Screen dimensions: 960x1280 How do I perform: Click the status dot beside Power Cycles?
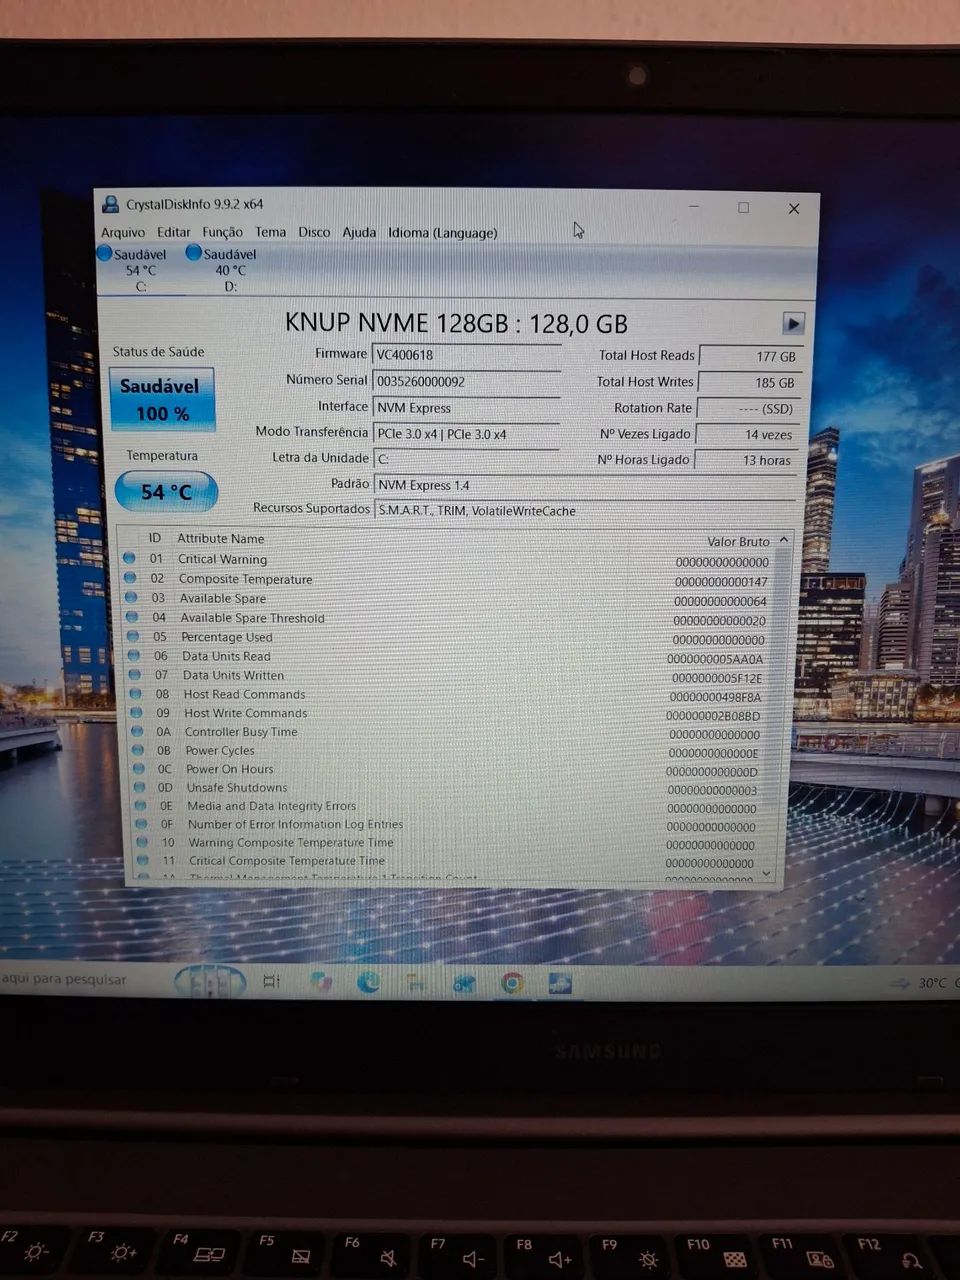click(137, 750)
